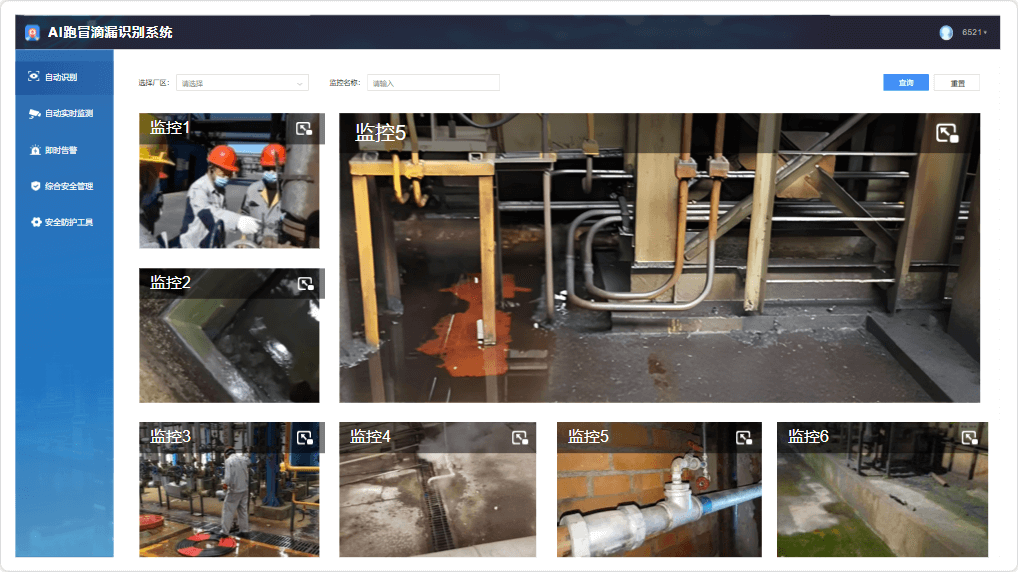Open 监控4 in enlarged view via its icon
The width and height of the screenshot is (1018, 572).
pos(519,437)
